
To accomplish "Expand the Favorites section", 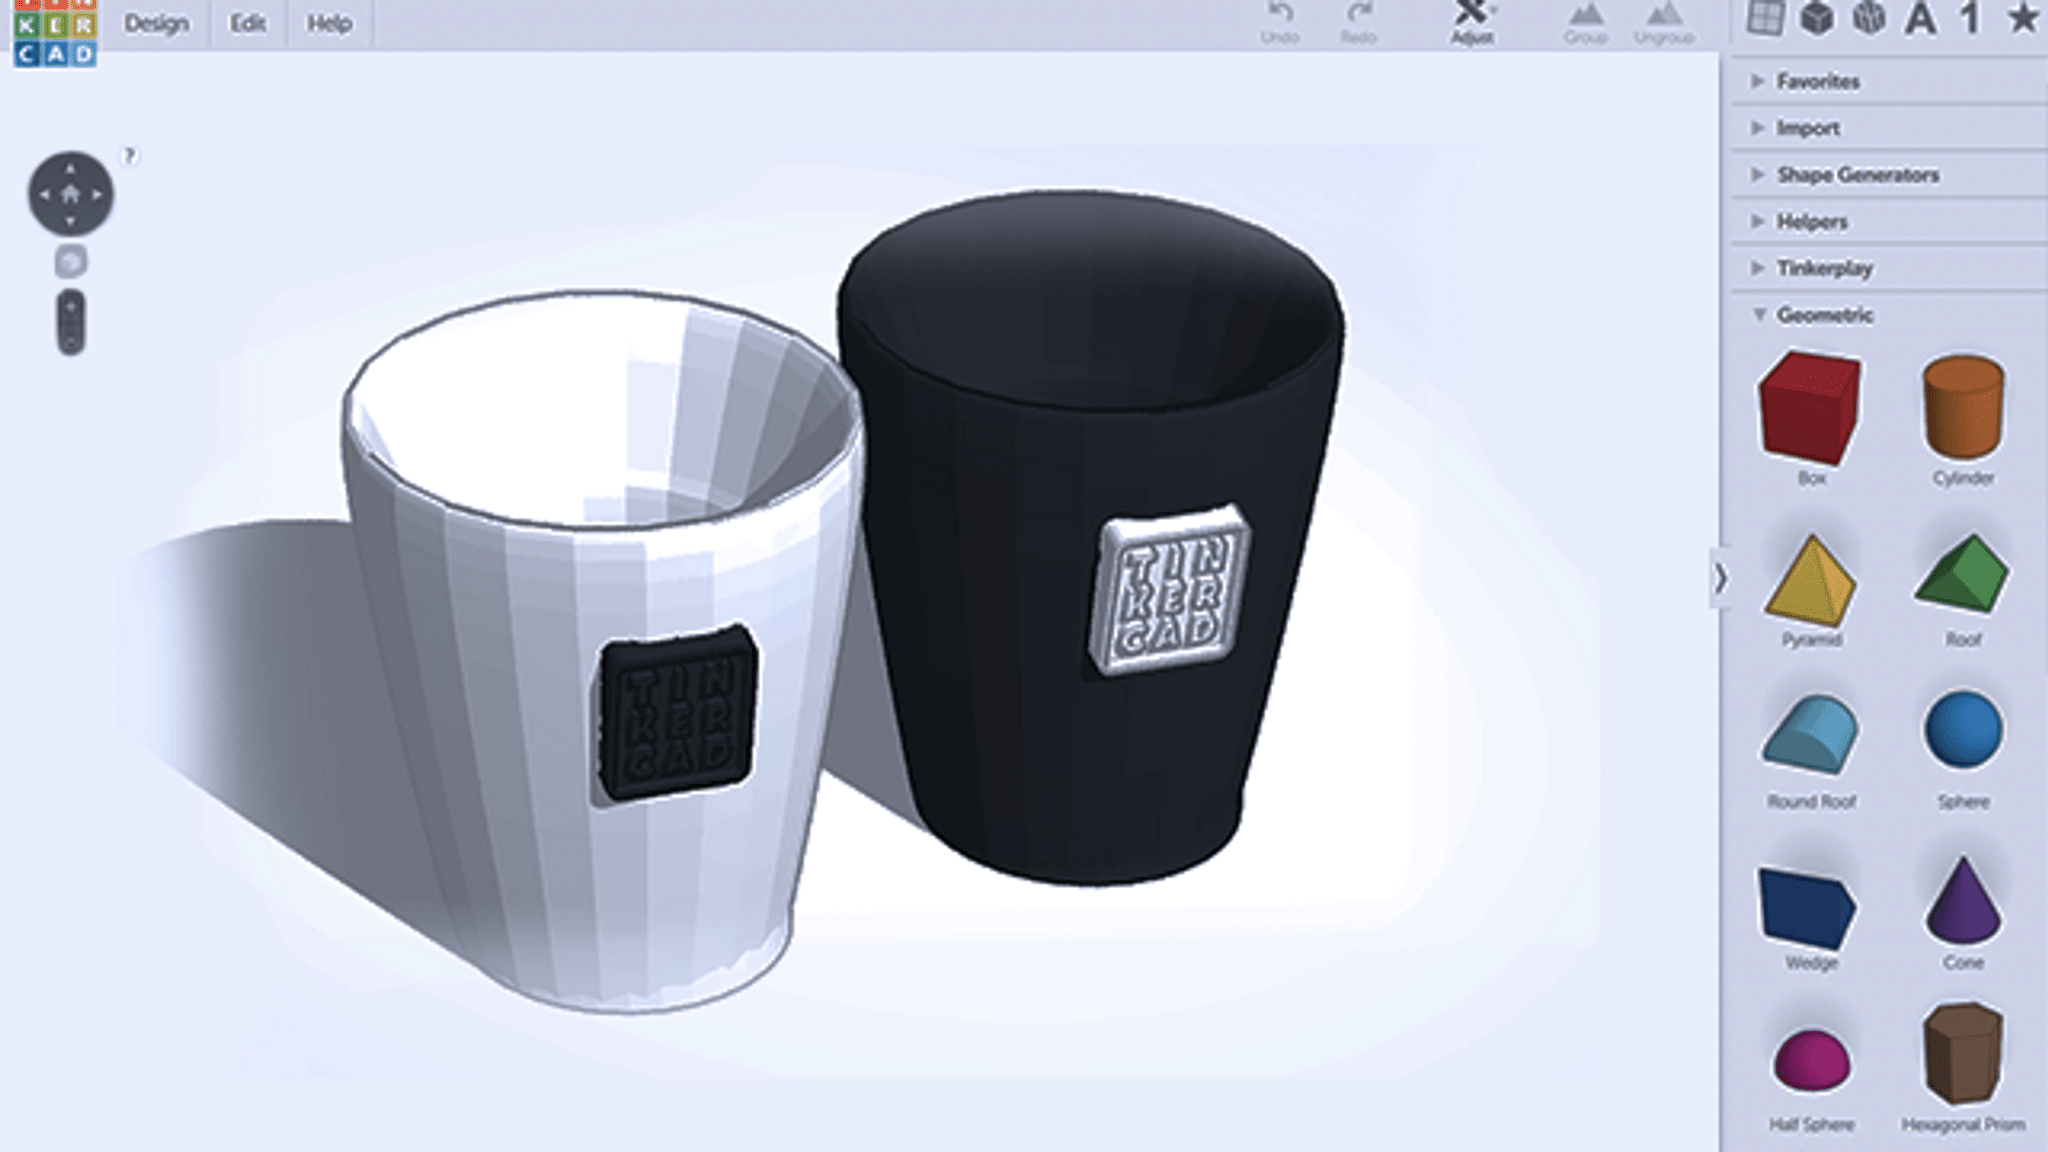I will tap(1817, 82).
